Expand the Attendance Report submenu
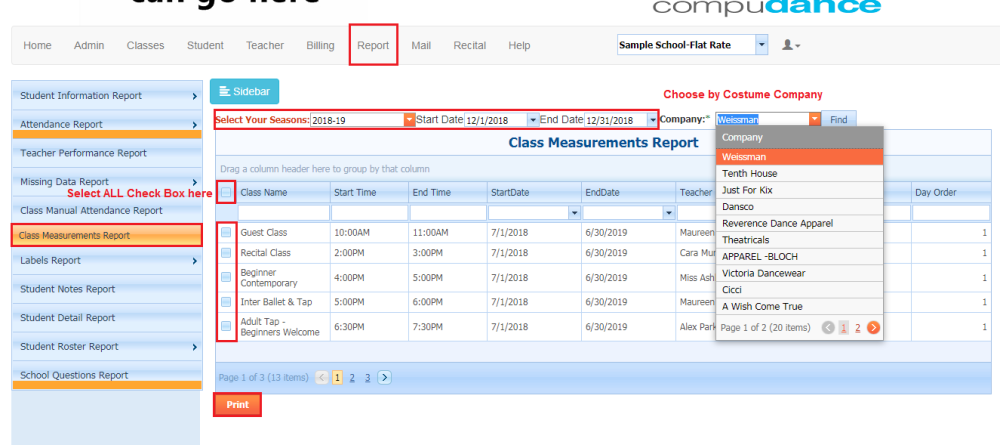 (194, 125)
